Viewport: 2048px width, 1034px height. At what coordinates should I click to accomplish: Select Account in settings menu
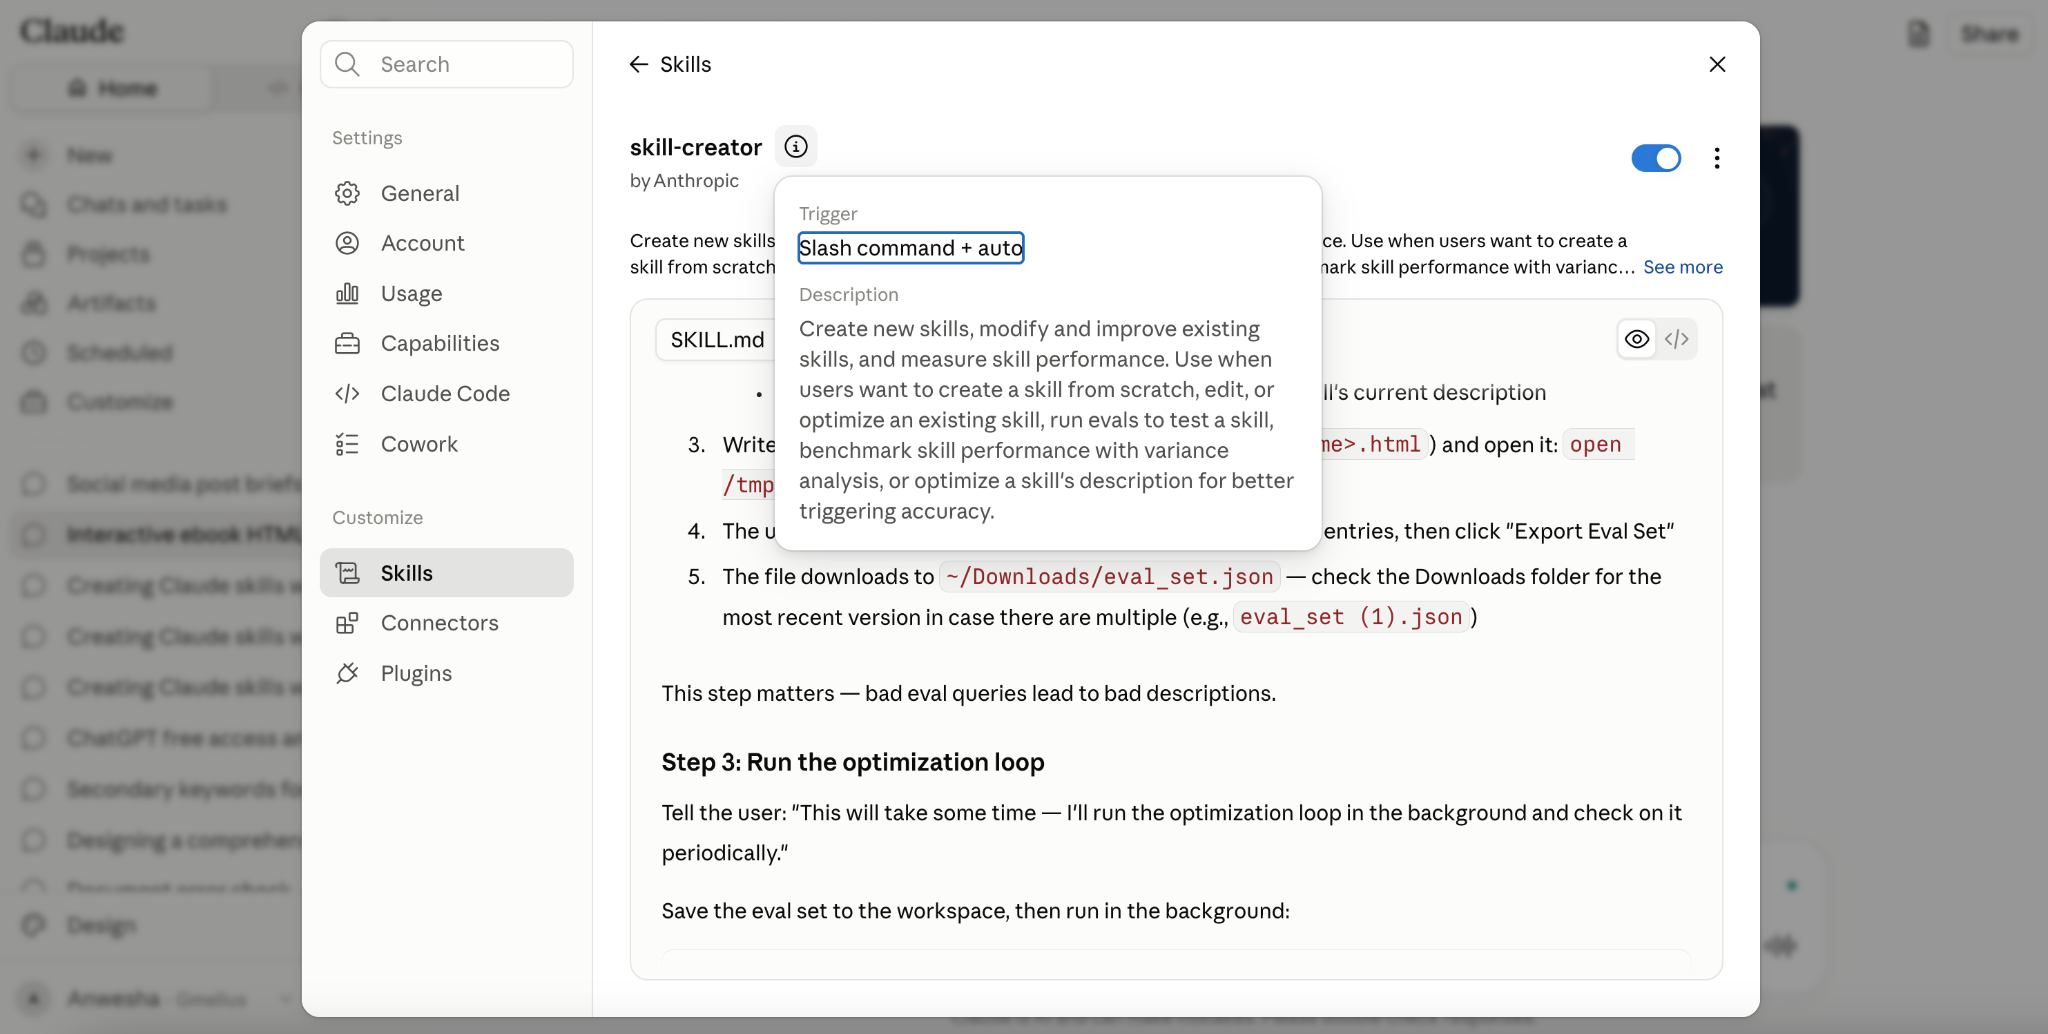[447, 243]
